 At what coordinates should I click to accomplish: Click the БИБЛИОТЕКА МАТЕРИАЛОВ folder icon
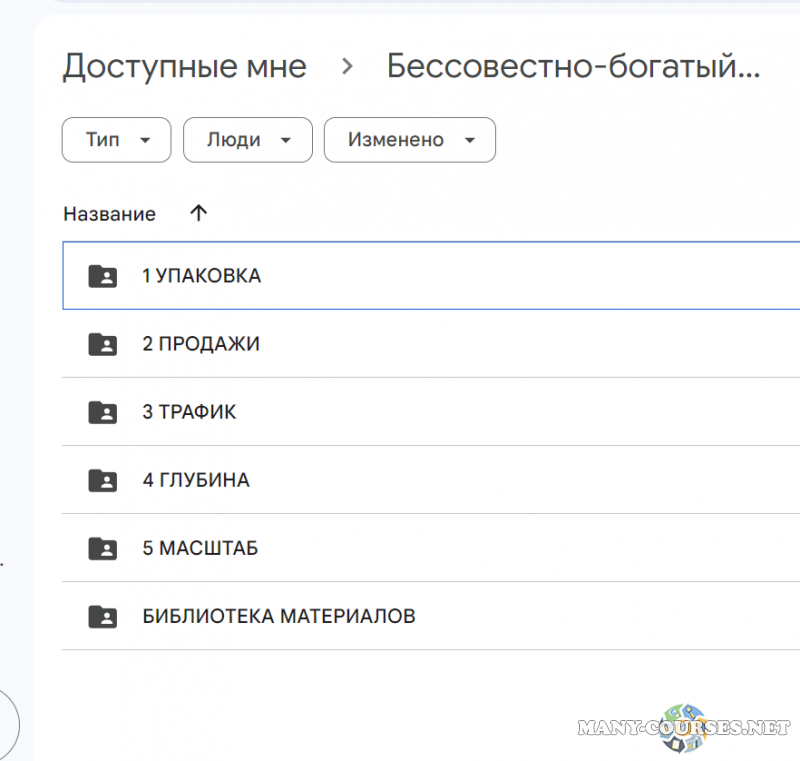[102, 616]
